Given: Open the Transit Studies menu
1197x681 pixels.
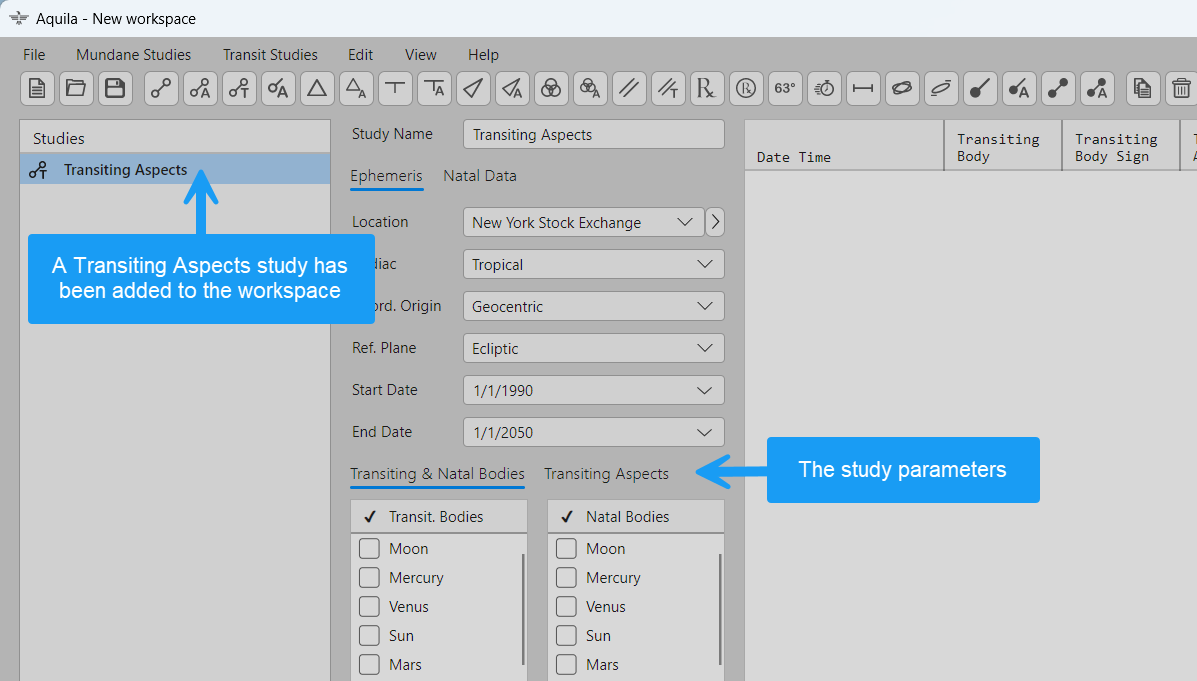Looking at the screenshot, I should pos(270,55).
